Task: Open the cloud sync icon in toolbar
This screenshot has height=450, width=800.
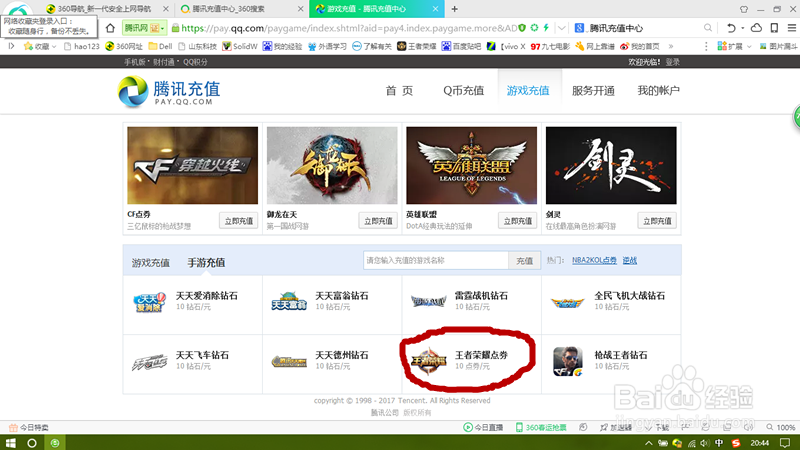Action: coord(756,28)
